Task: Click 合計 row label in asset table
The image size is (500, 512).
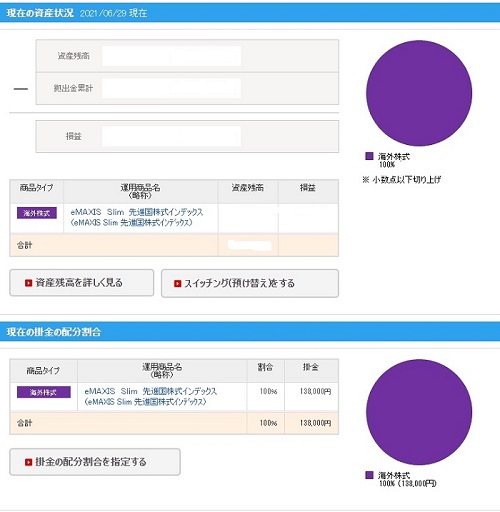Action: [25, 245]
